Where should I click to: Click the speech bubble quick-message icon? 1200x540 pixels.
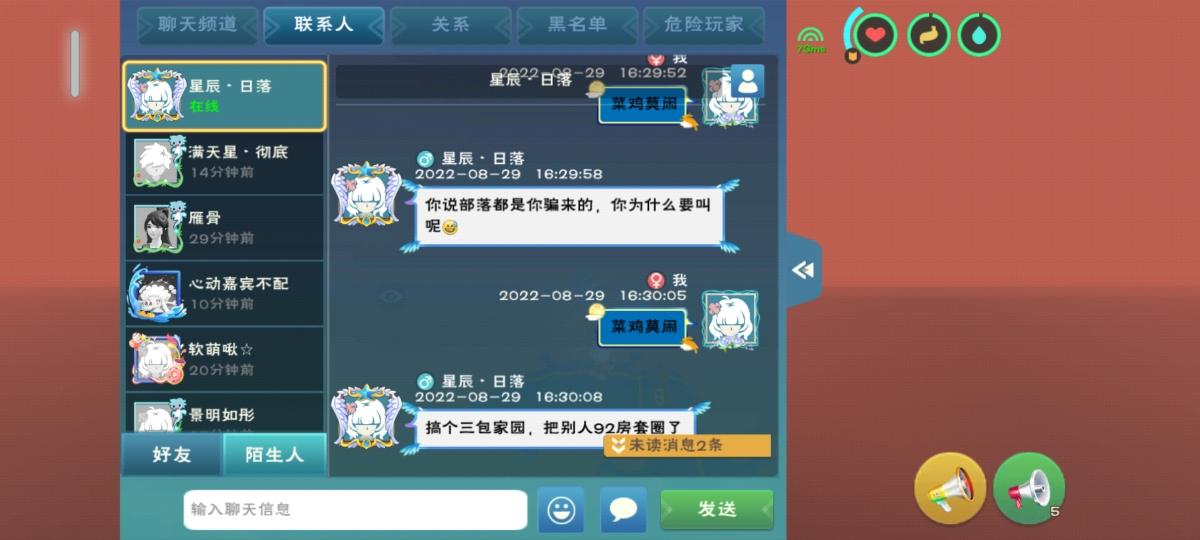(623, 510)
